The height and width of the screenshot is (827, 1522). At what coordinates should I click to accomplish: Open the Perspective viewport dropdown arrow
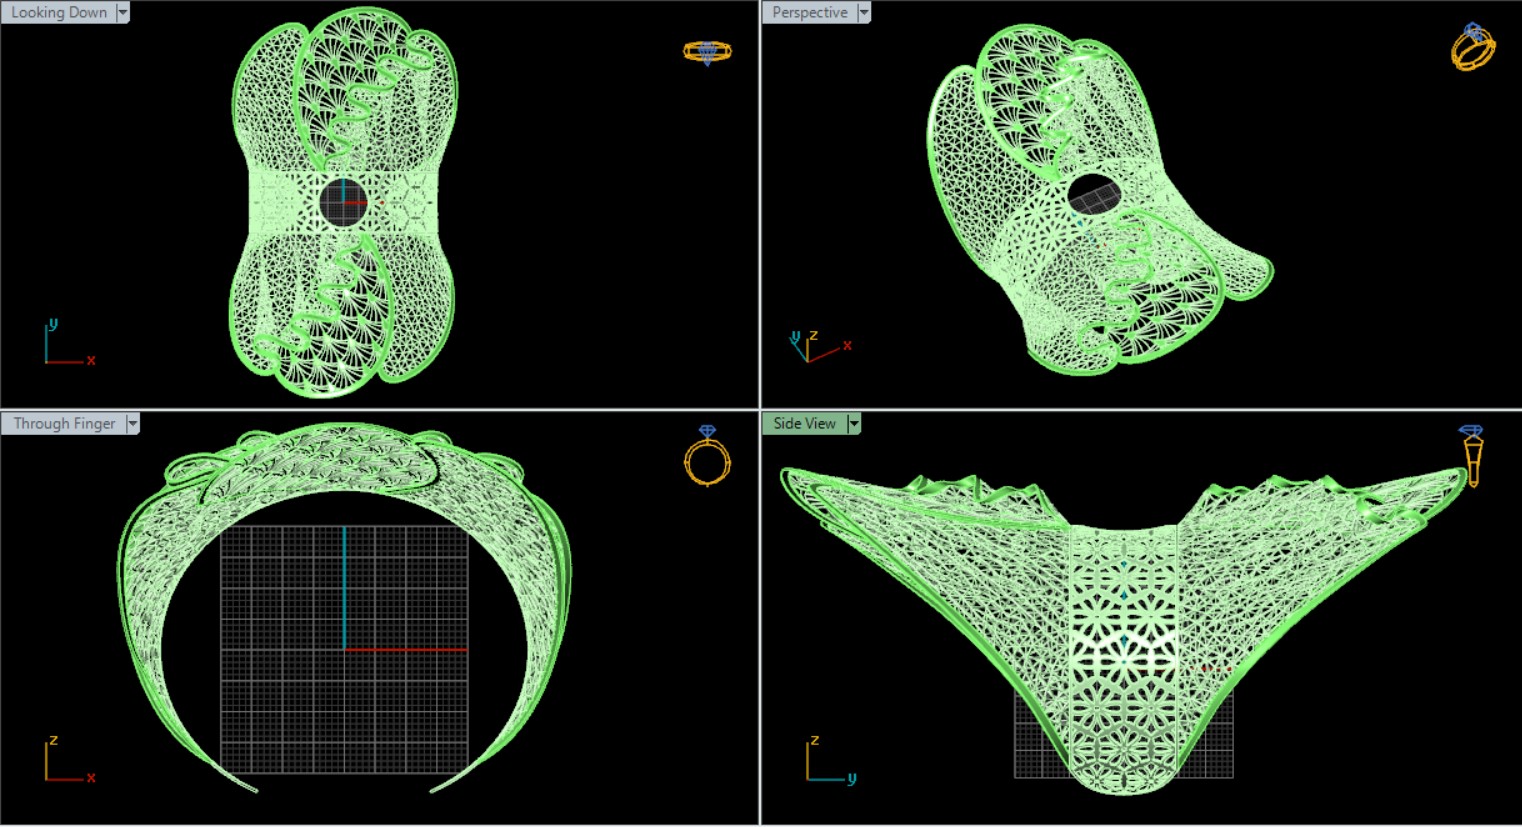click(864, 13)
